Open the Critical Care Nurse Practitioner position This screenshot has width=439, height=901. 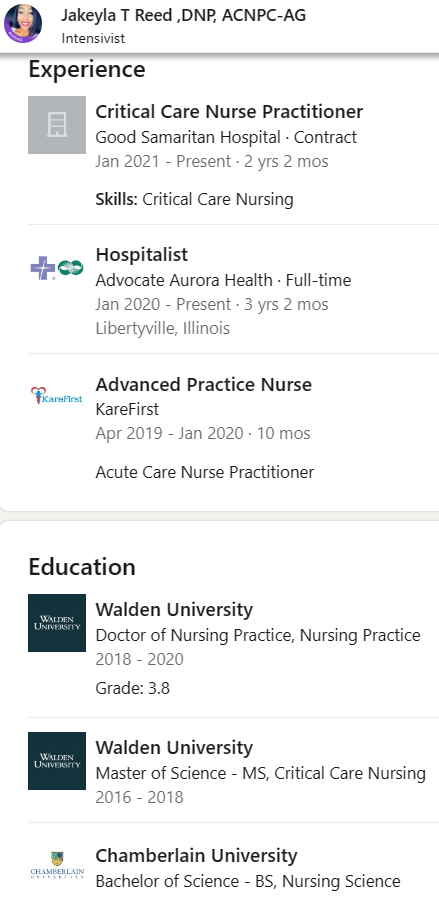[x=229, y=111]
